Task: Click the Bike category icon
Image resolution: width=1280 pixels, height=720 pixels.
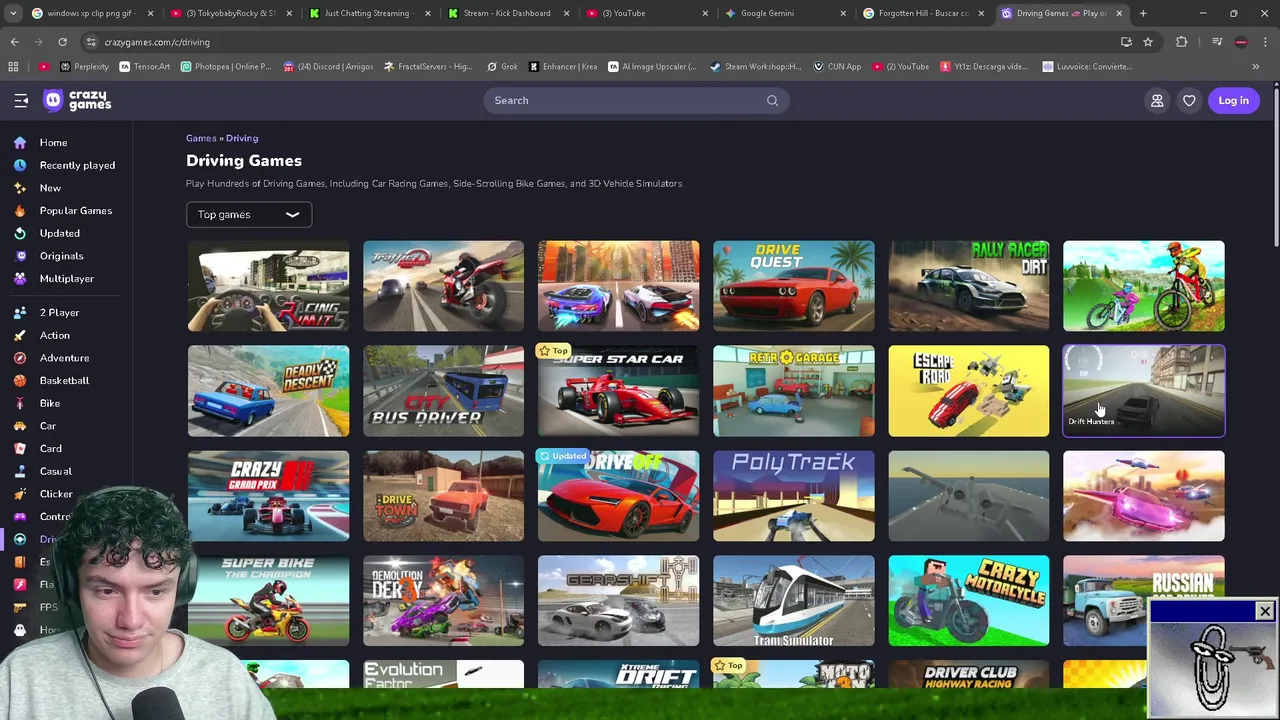Action: [x=20, y=403]
